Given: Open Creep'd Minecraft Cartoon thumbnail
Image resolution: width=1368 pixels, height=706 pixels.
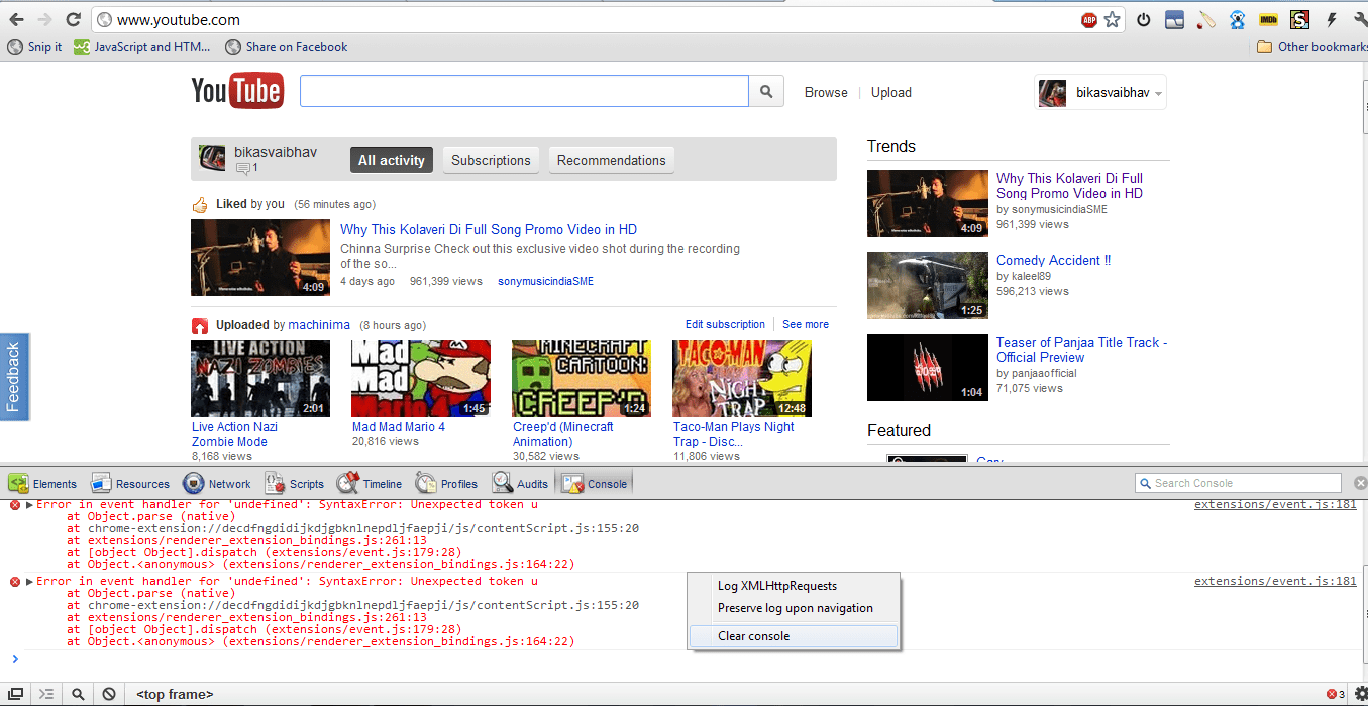Looking at the screenshot, I should point(581,378).
